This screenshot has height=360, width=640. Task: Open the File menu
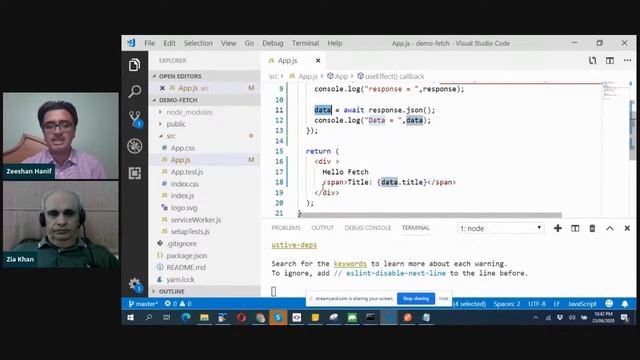[x=149, y=43]
